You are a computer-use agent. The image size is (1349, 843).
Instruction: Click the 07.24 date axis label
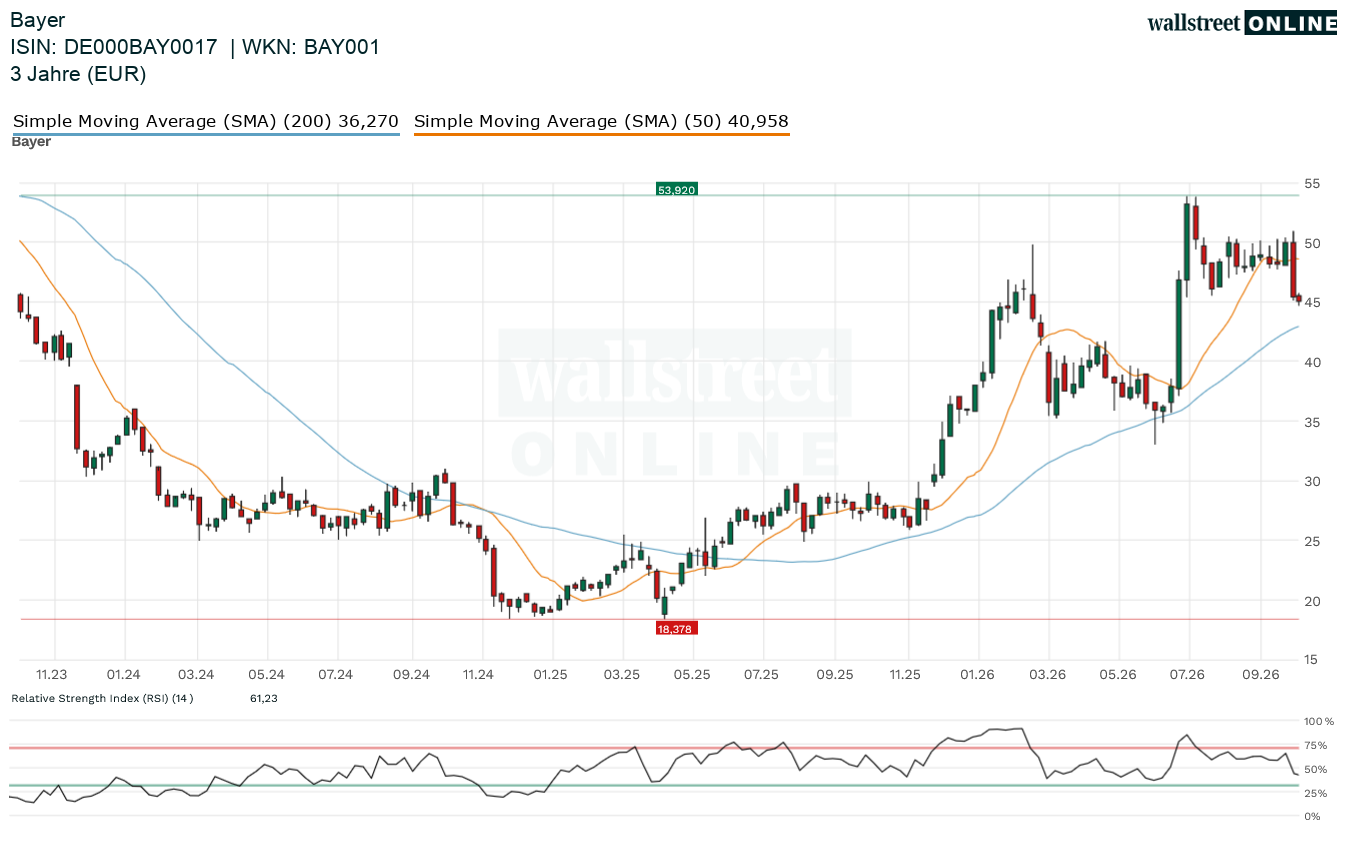338,675
